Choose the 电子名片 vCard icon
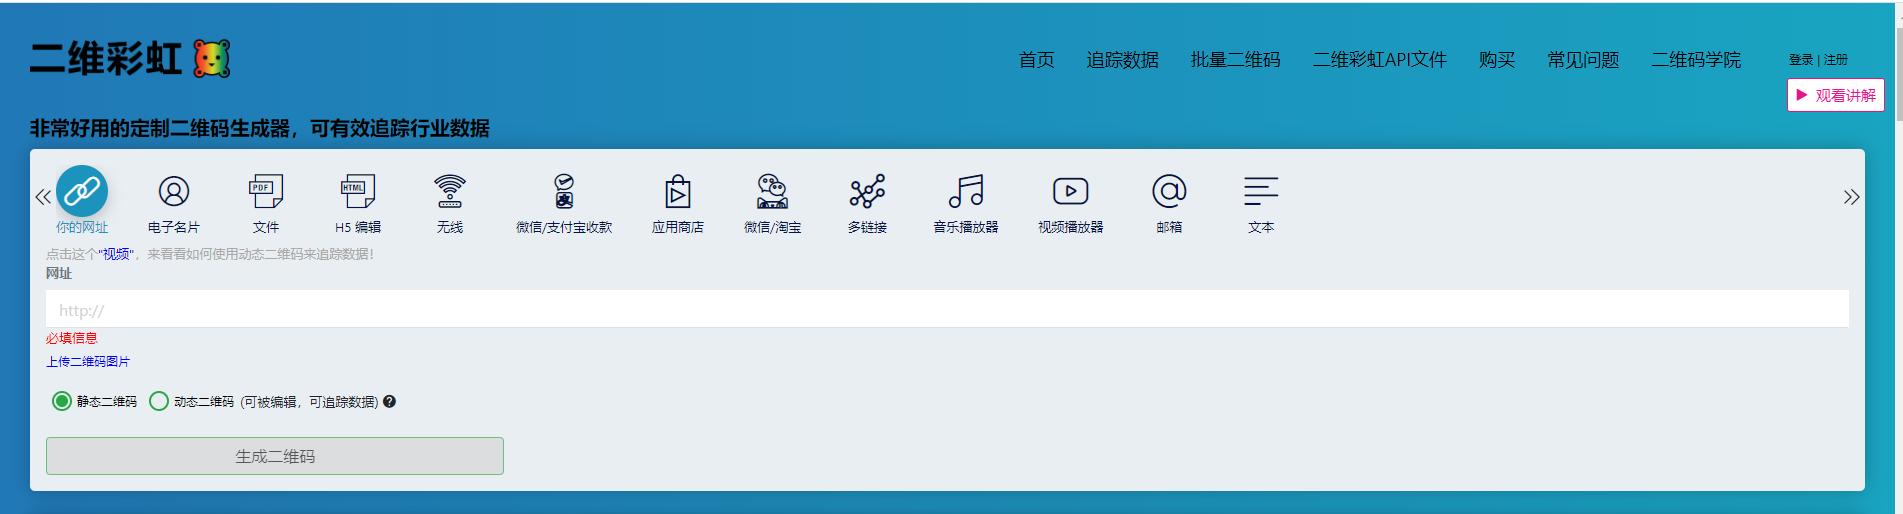1903x514 pixels. (174, 191)
